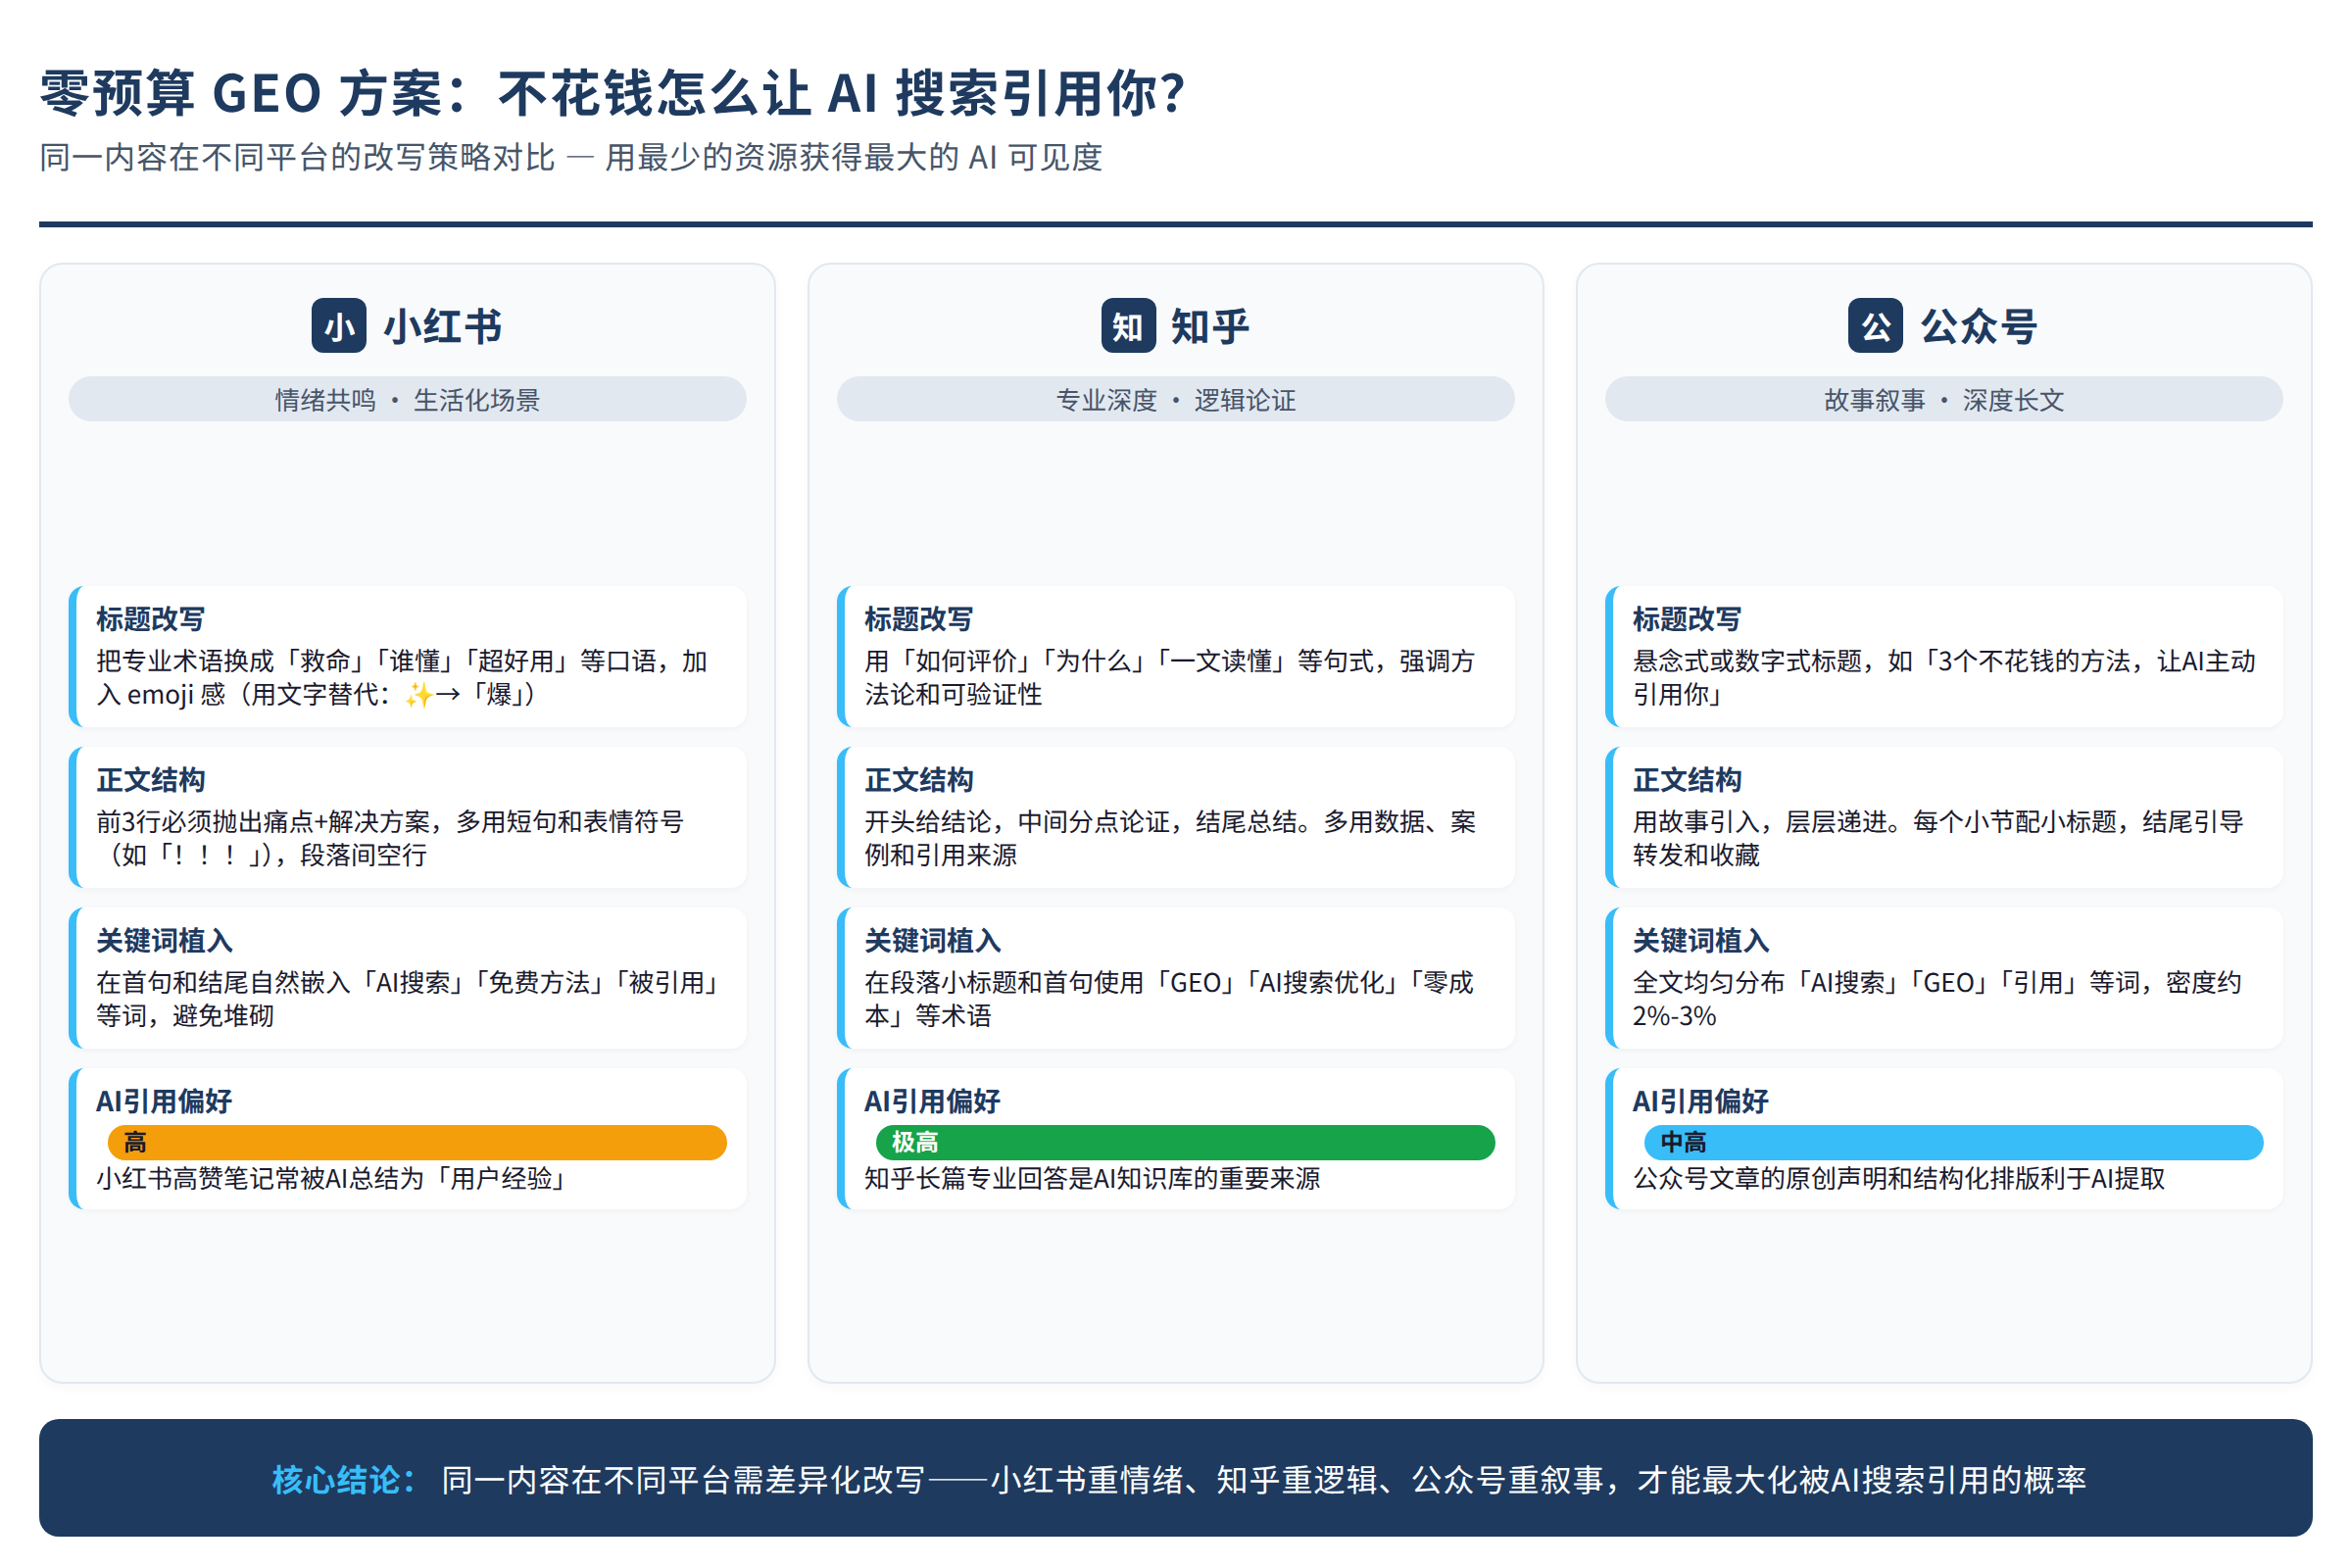
Task: Click the sparkle emoji in 小红书 标题改写 text
Action: point(418,695)
